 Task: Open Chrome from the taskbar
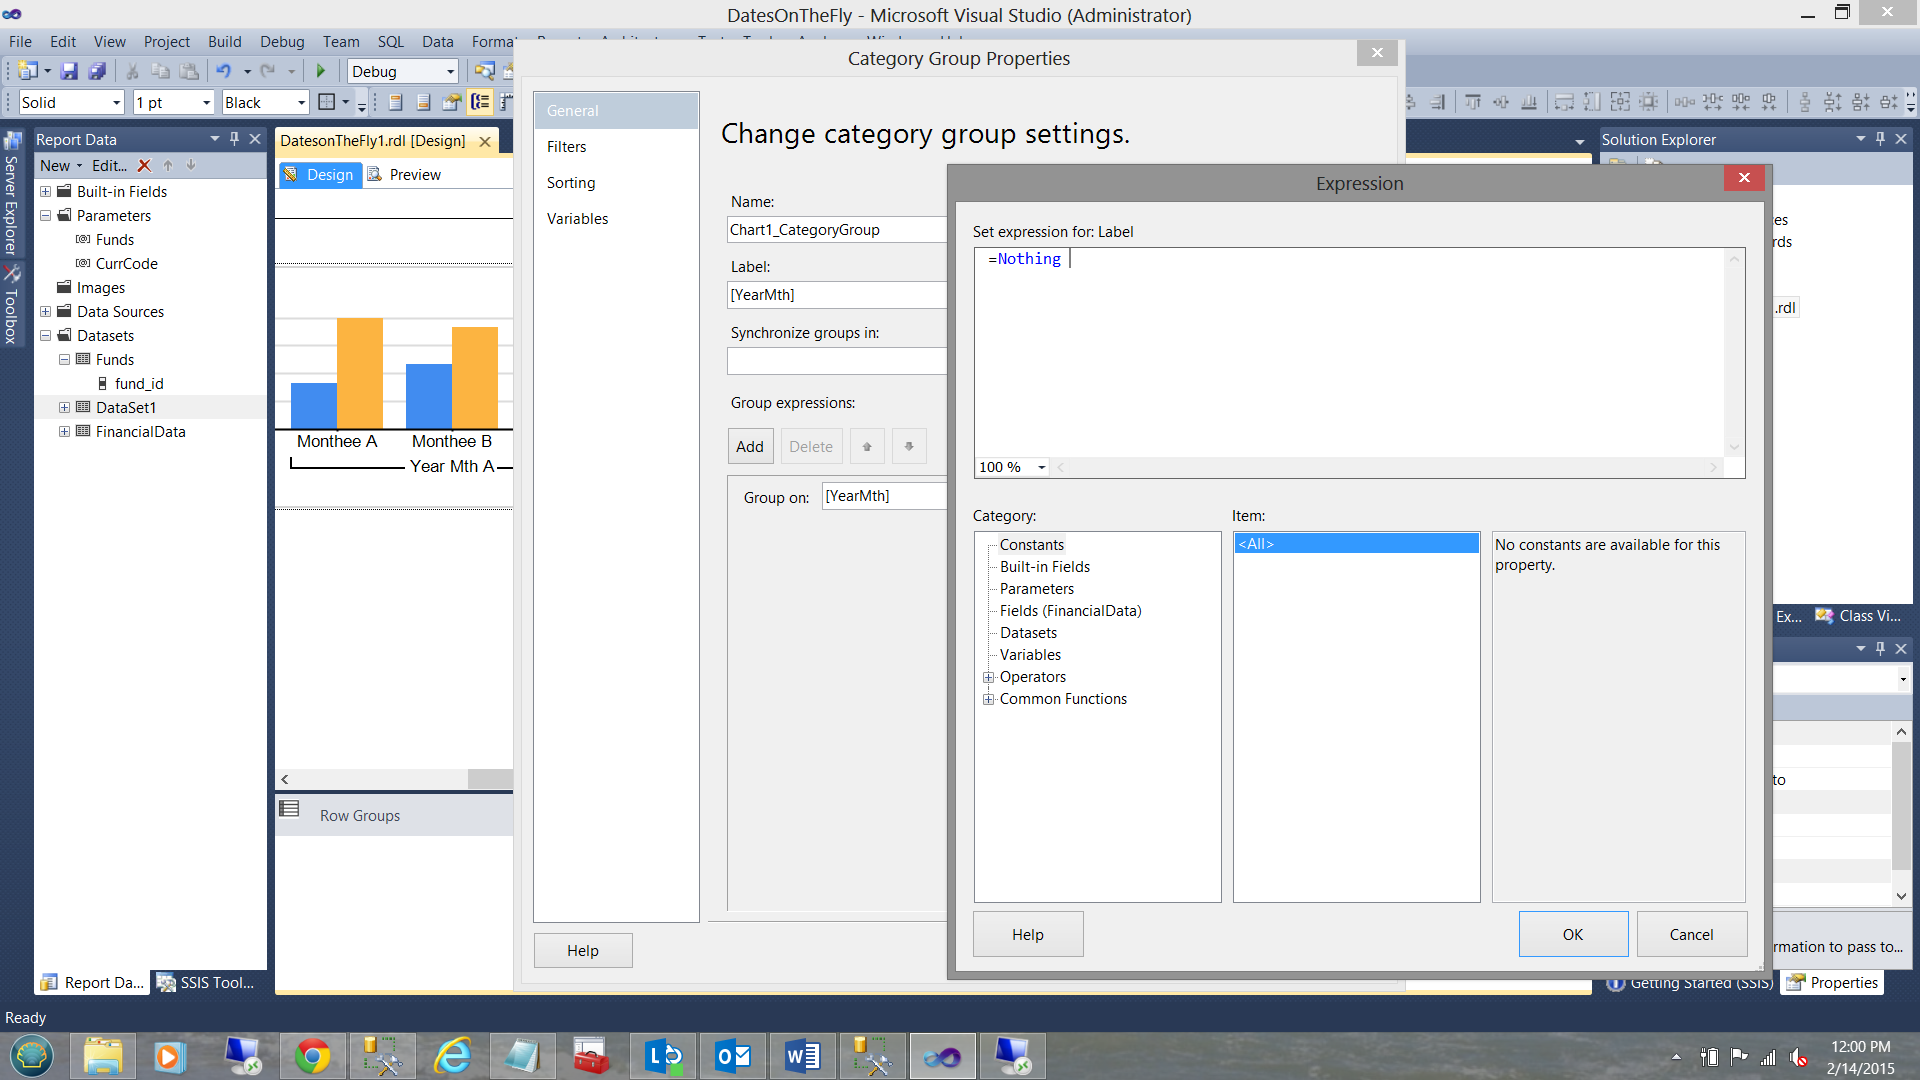coord(312,1056)
